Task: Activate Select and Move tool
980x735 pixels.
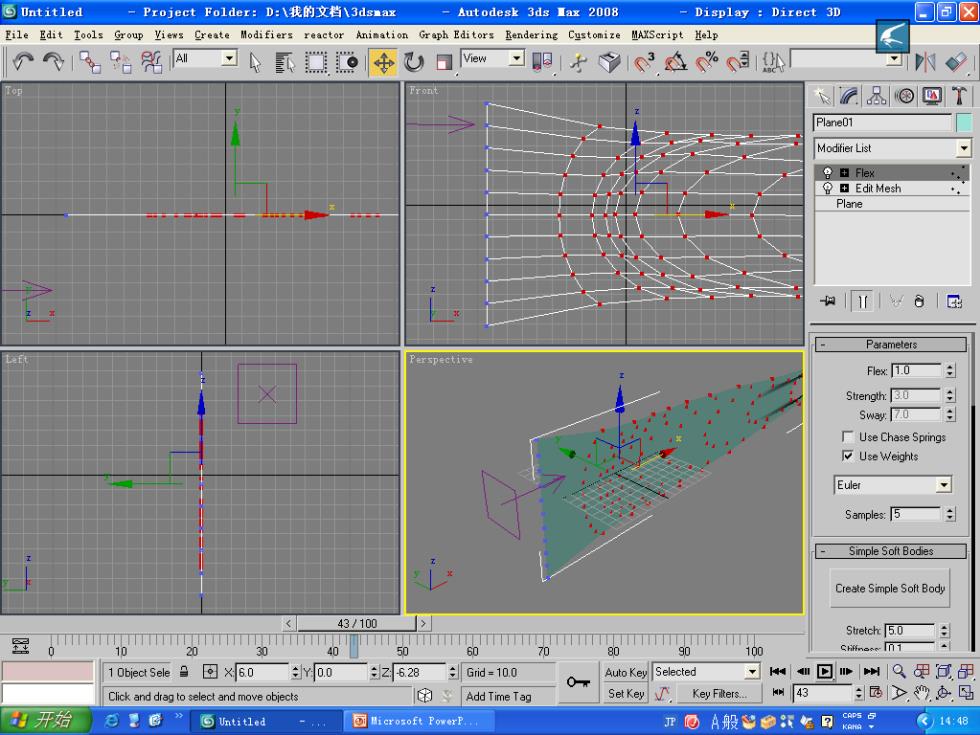Action: tap(383, 62)
